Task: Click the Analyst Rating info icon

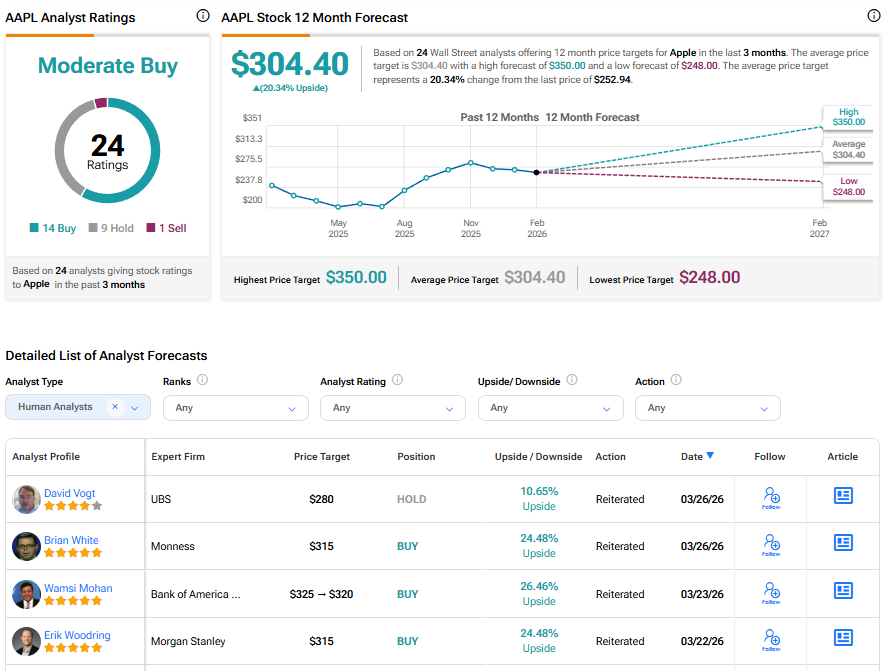Action: [x=397, y=380]
